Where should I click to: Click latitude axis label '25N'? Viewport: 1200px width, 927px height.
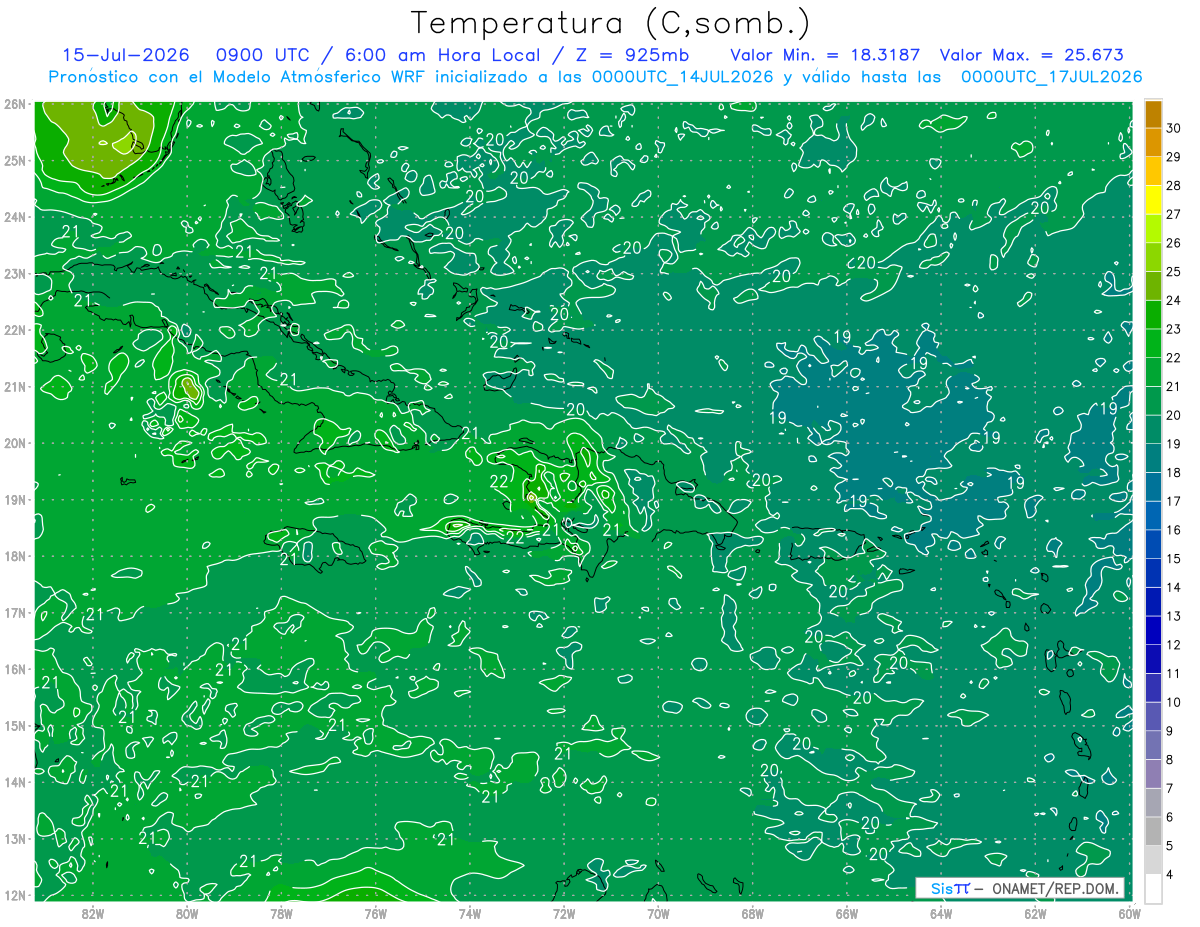pyautogui.click(x=15, y=160)
